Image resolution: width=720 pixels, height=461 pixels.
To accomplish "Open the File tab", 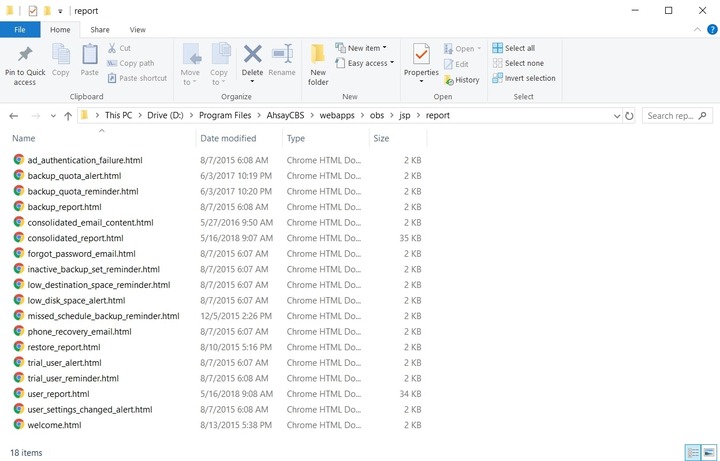I will [20, 29].
